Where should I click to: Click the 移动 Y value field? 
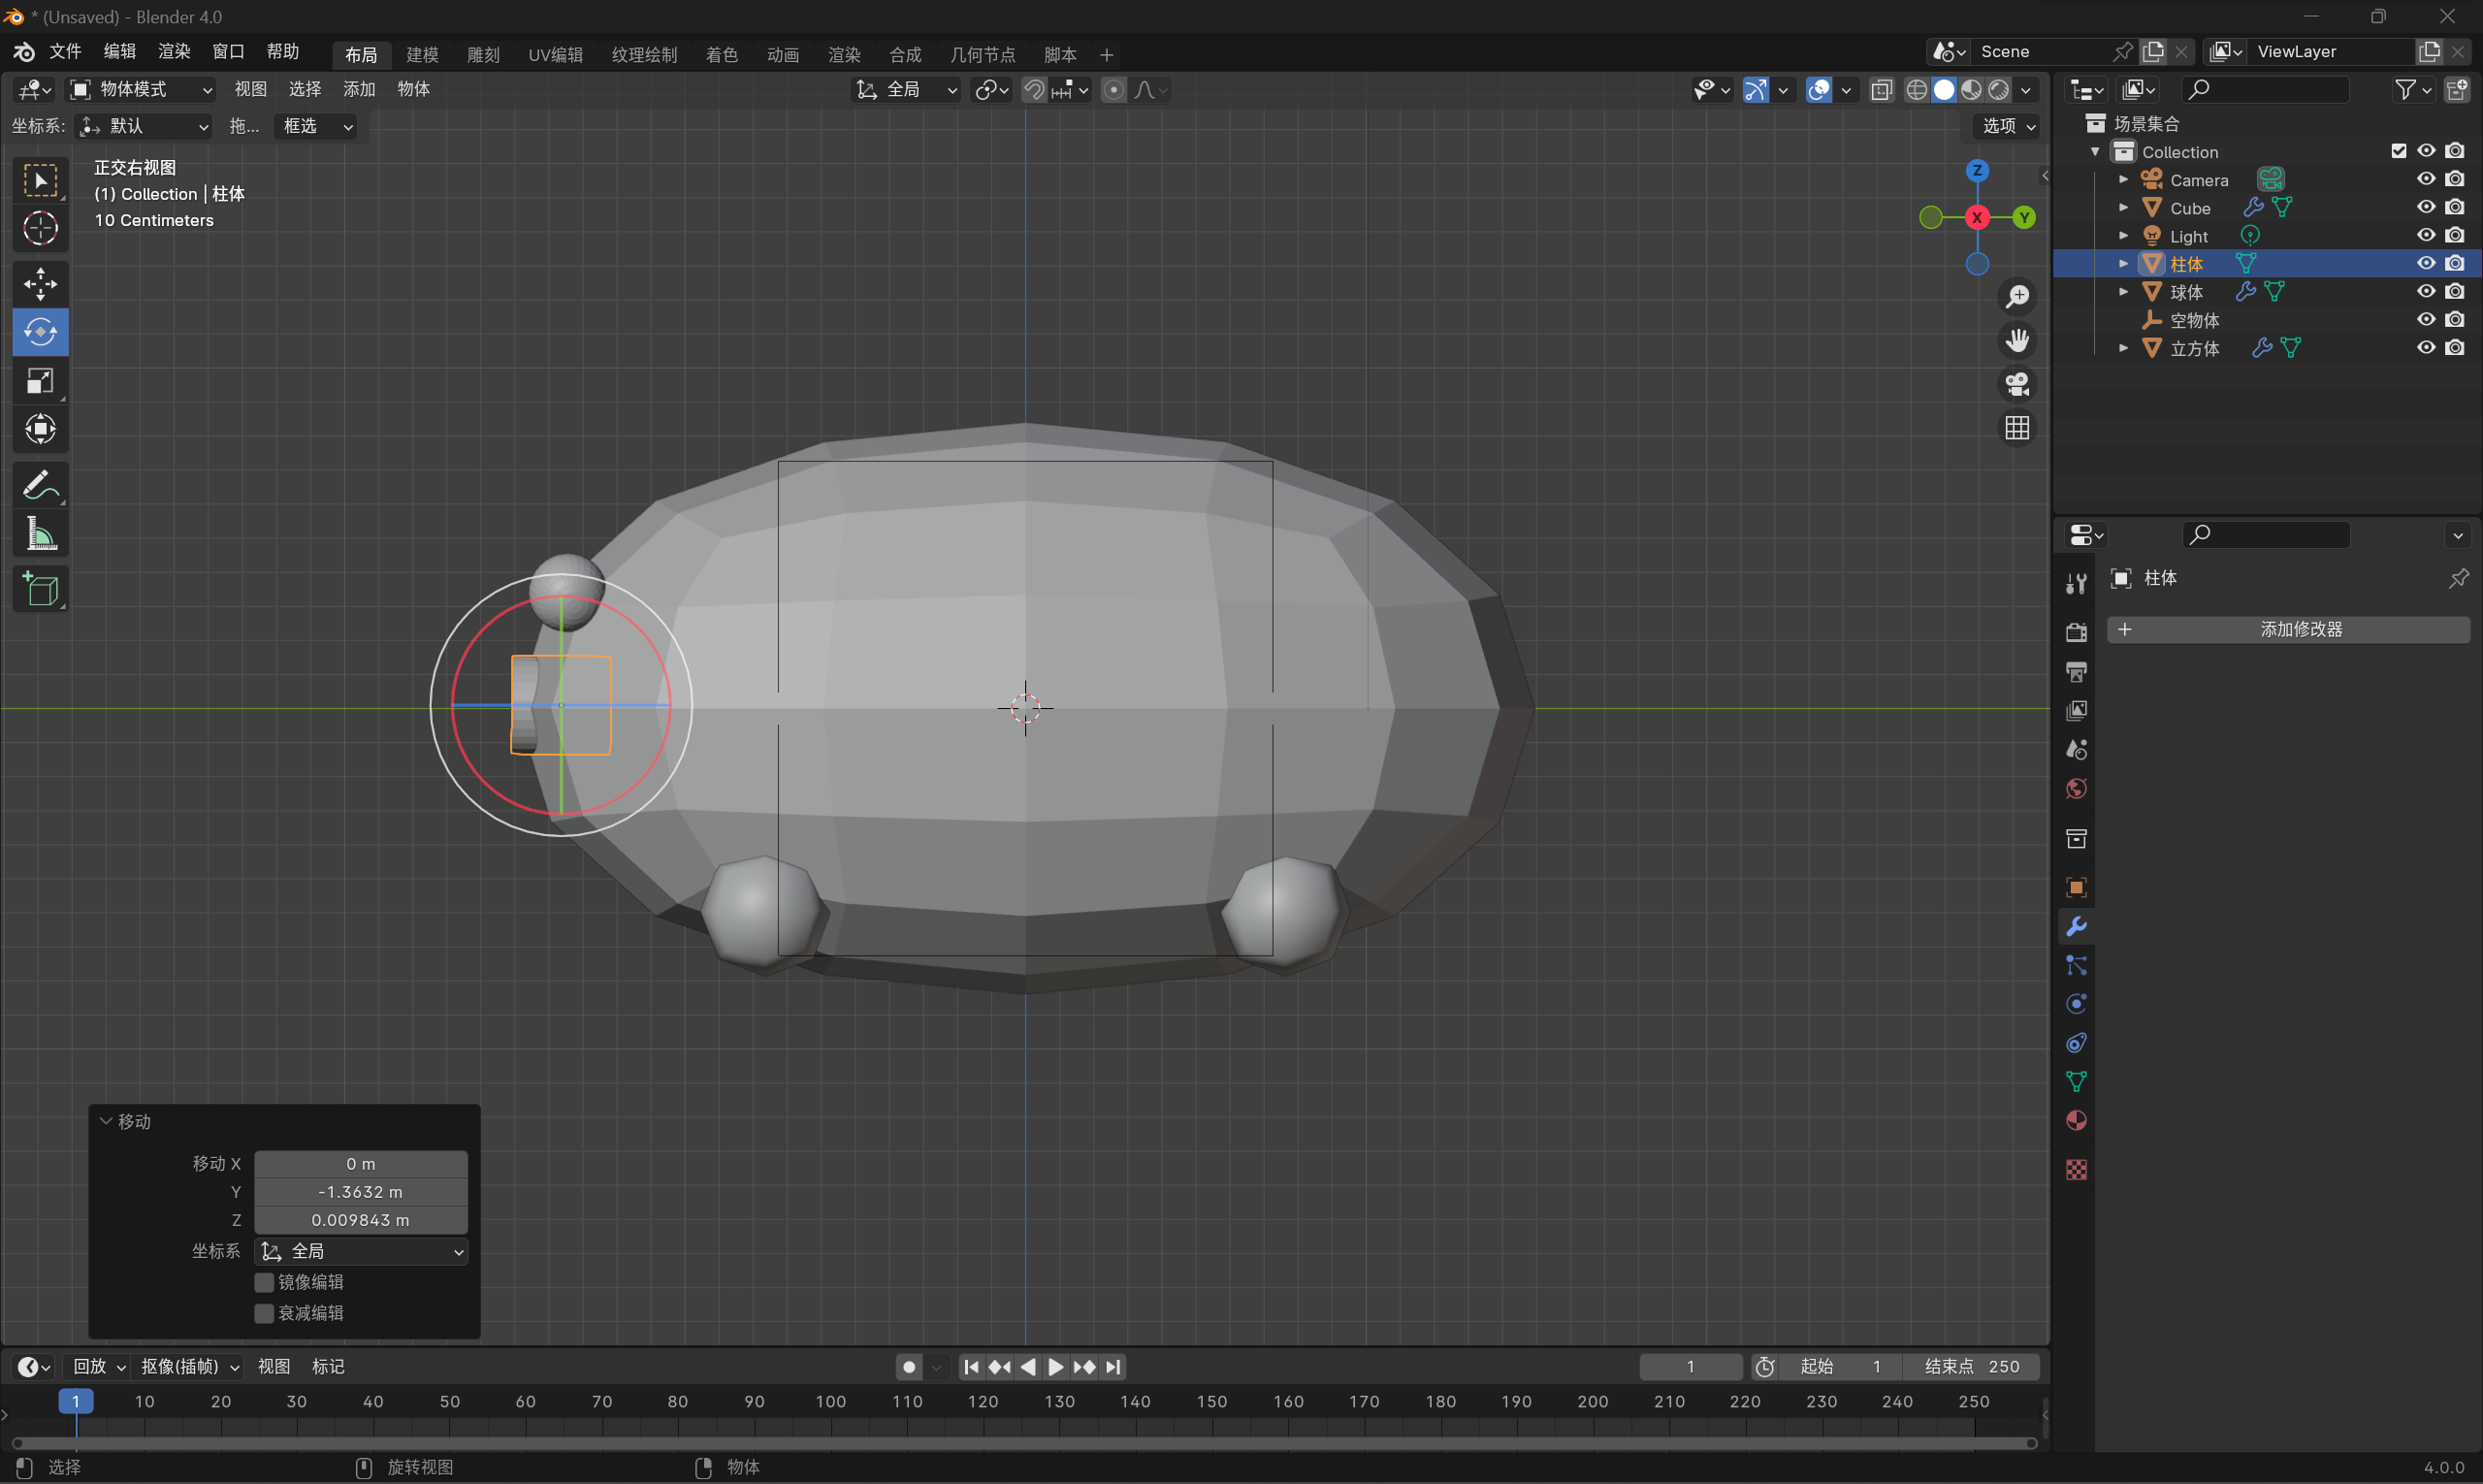point(360,1192)
